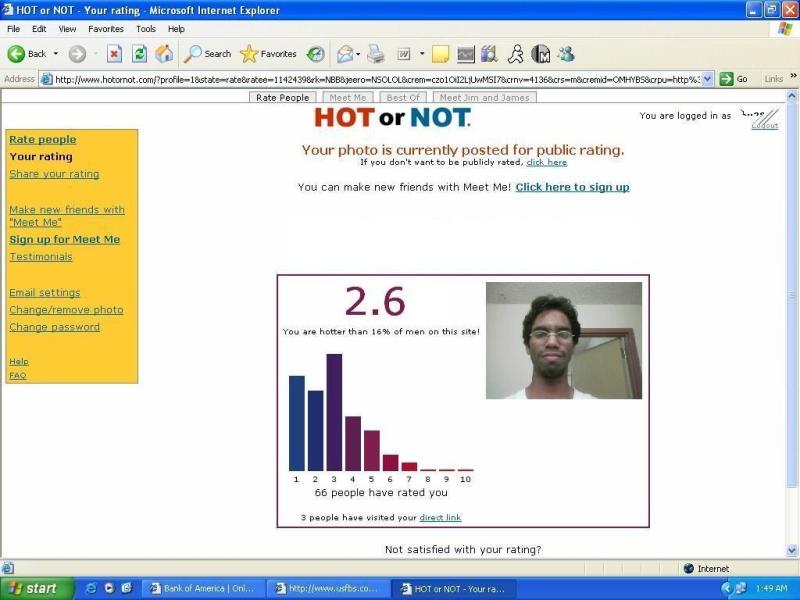
Task: Click the 'Click here to sign up' link
Action: 572,187
